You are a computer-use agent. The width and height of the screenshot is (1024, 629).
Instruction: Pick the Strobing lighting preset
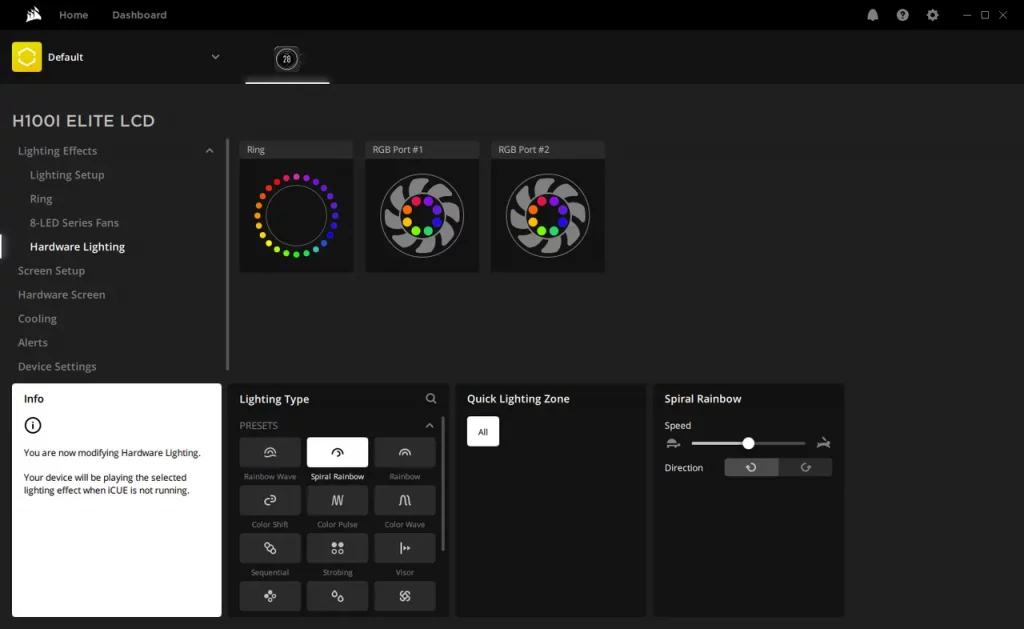337,548
